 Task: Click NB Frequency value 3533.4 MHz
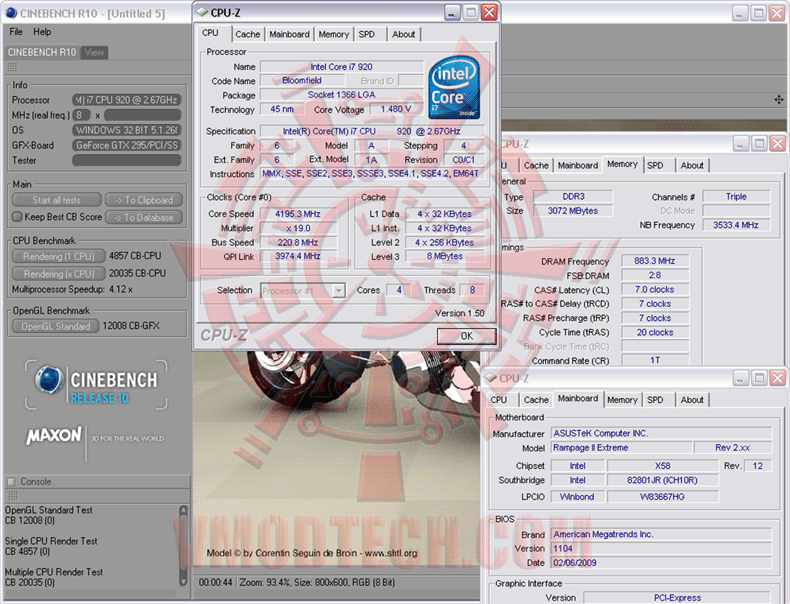click(736, 225)
